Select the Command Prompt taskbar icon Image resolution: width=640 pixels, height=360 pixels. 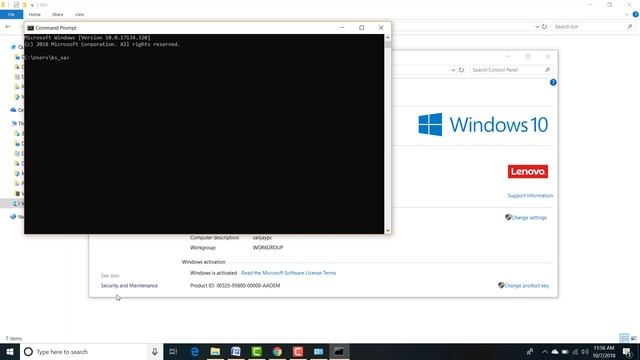tap(339, 351)
